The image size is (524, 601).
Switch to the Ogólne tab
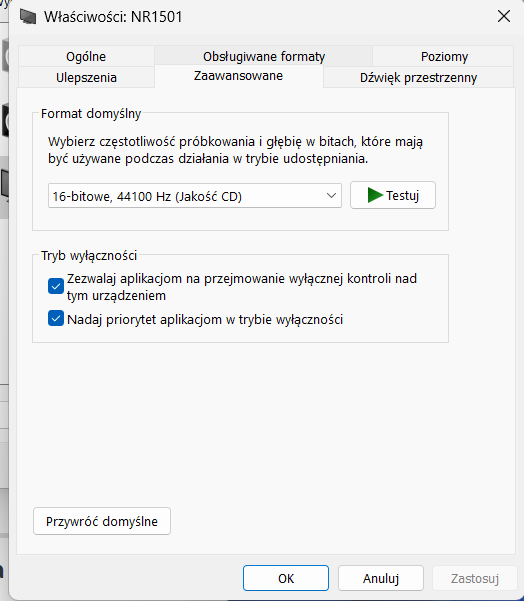(86, 56)
